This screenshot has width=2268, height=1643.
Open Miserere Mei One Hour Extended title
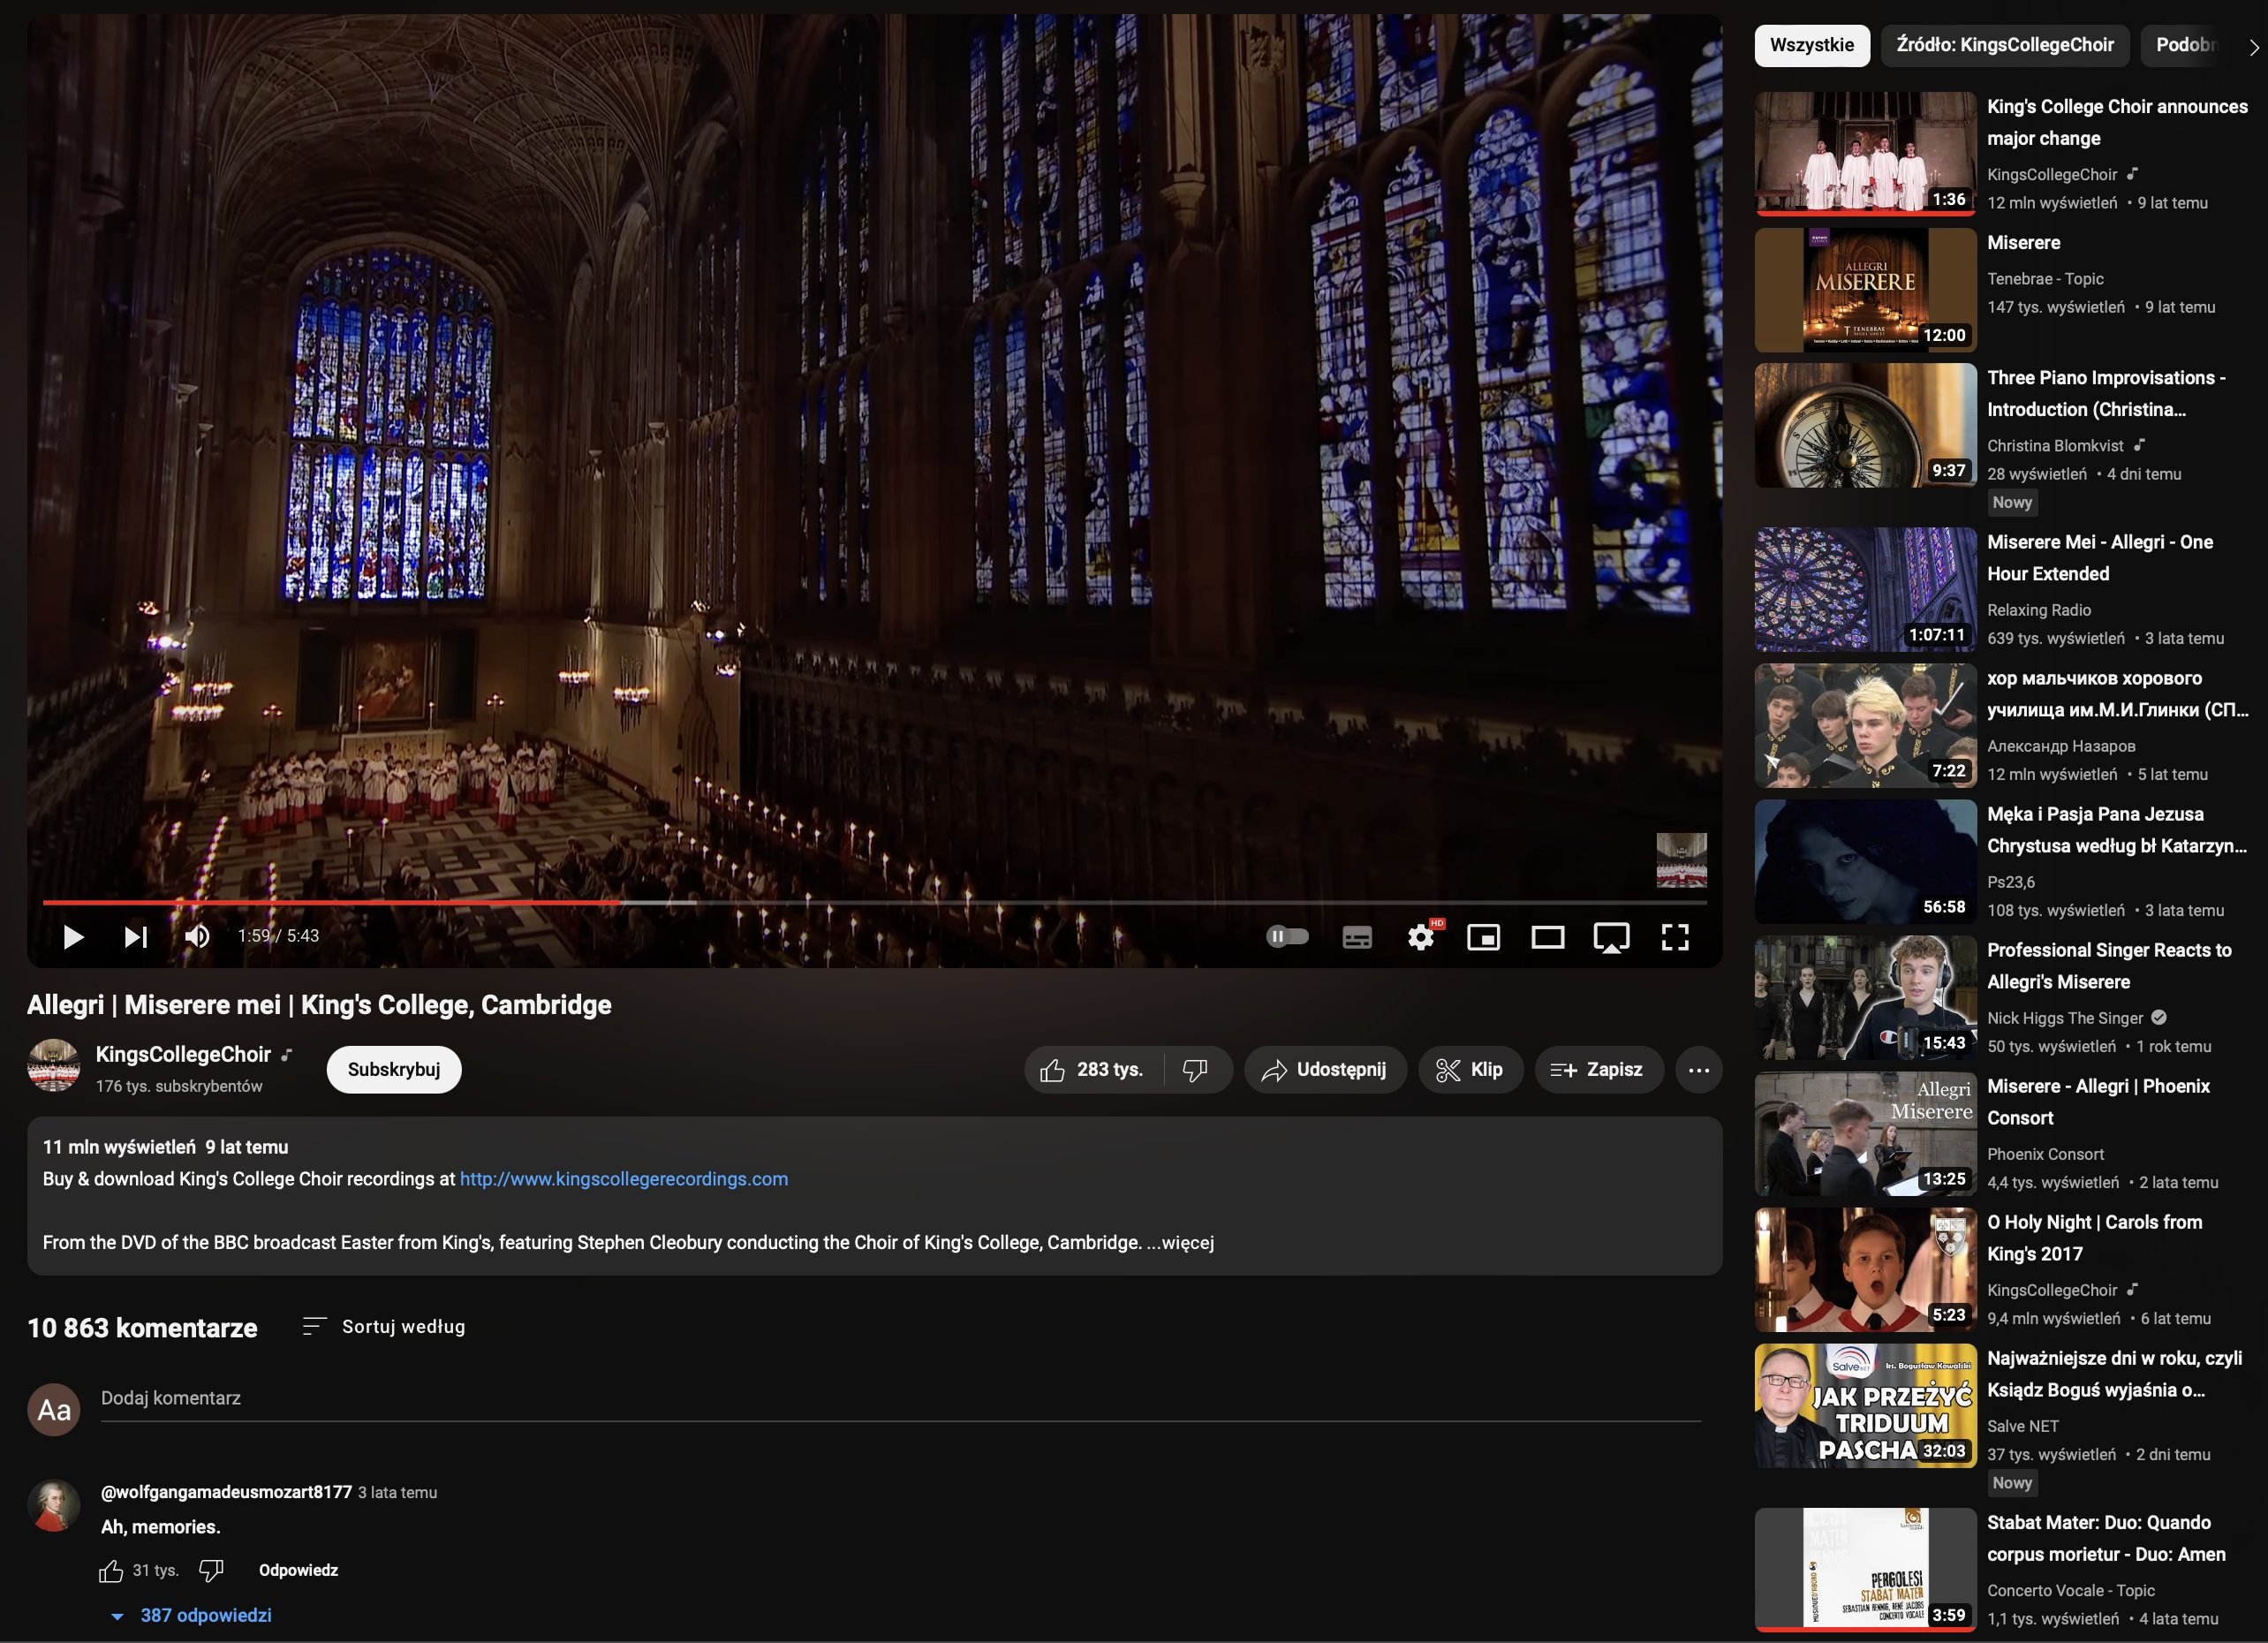tap(2099, 558)
